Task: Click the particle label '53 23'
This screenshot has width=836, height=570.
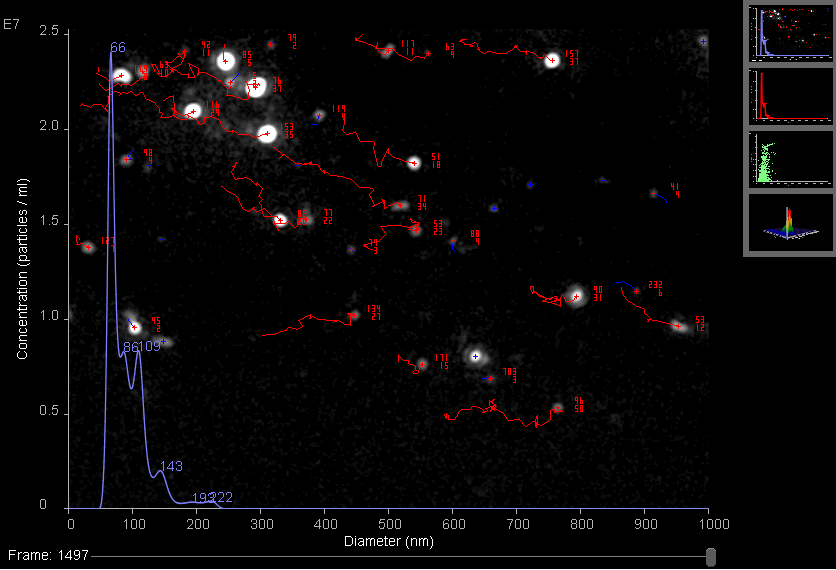Action: pos(438,228)
